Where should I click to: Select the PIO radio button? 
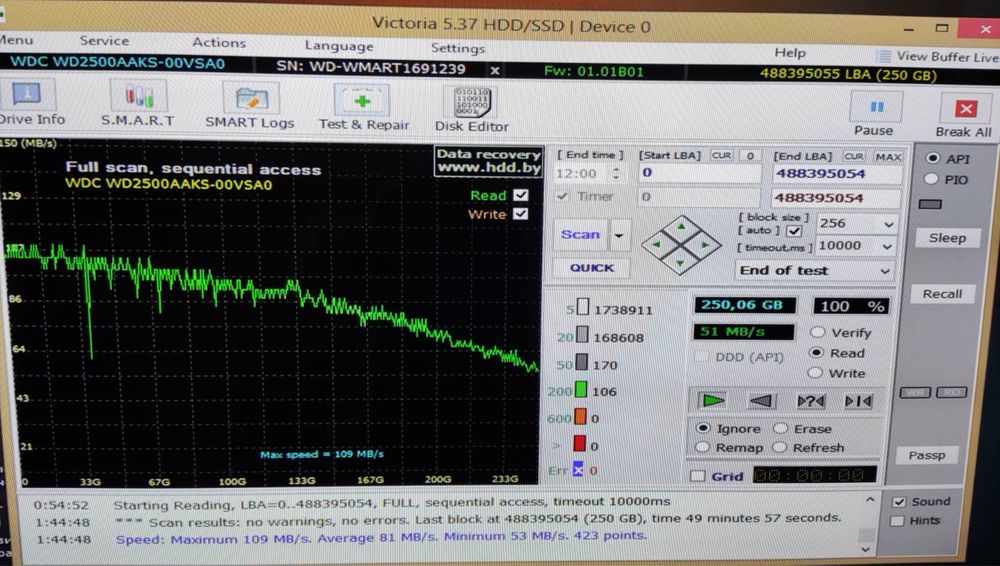tap(931, 179)
